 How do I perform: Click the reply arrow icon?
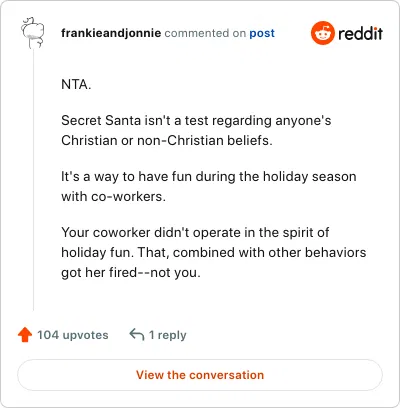click(137, 335)
